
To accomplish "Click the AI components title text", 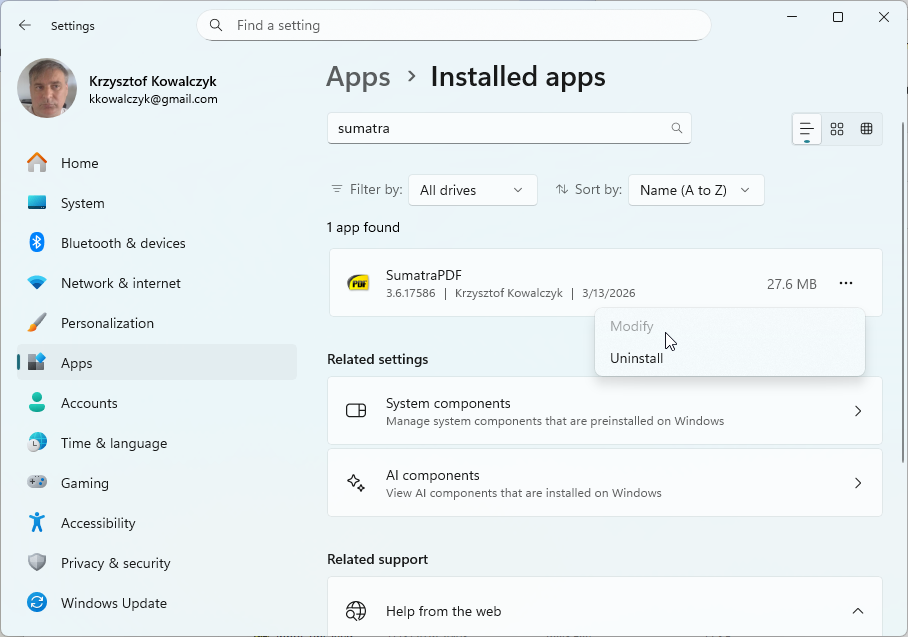I will click(x=433, y=475).
